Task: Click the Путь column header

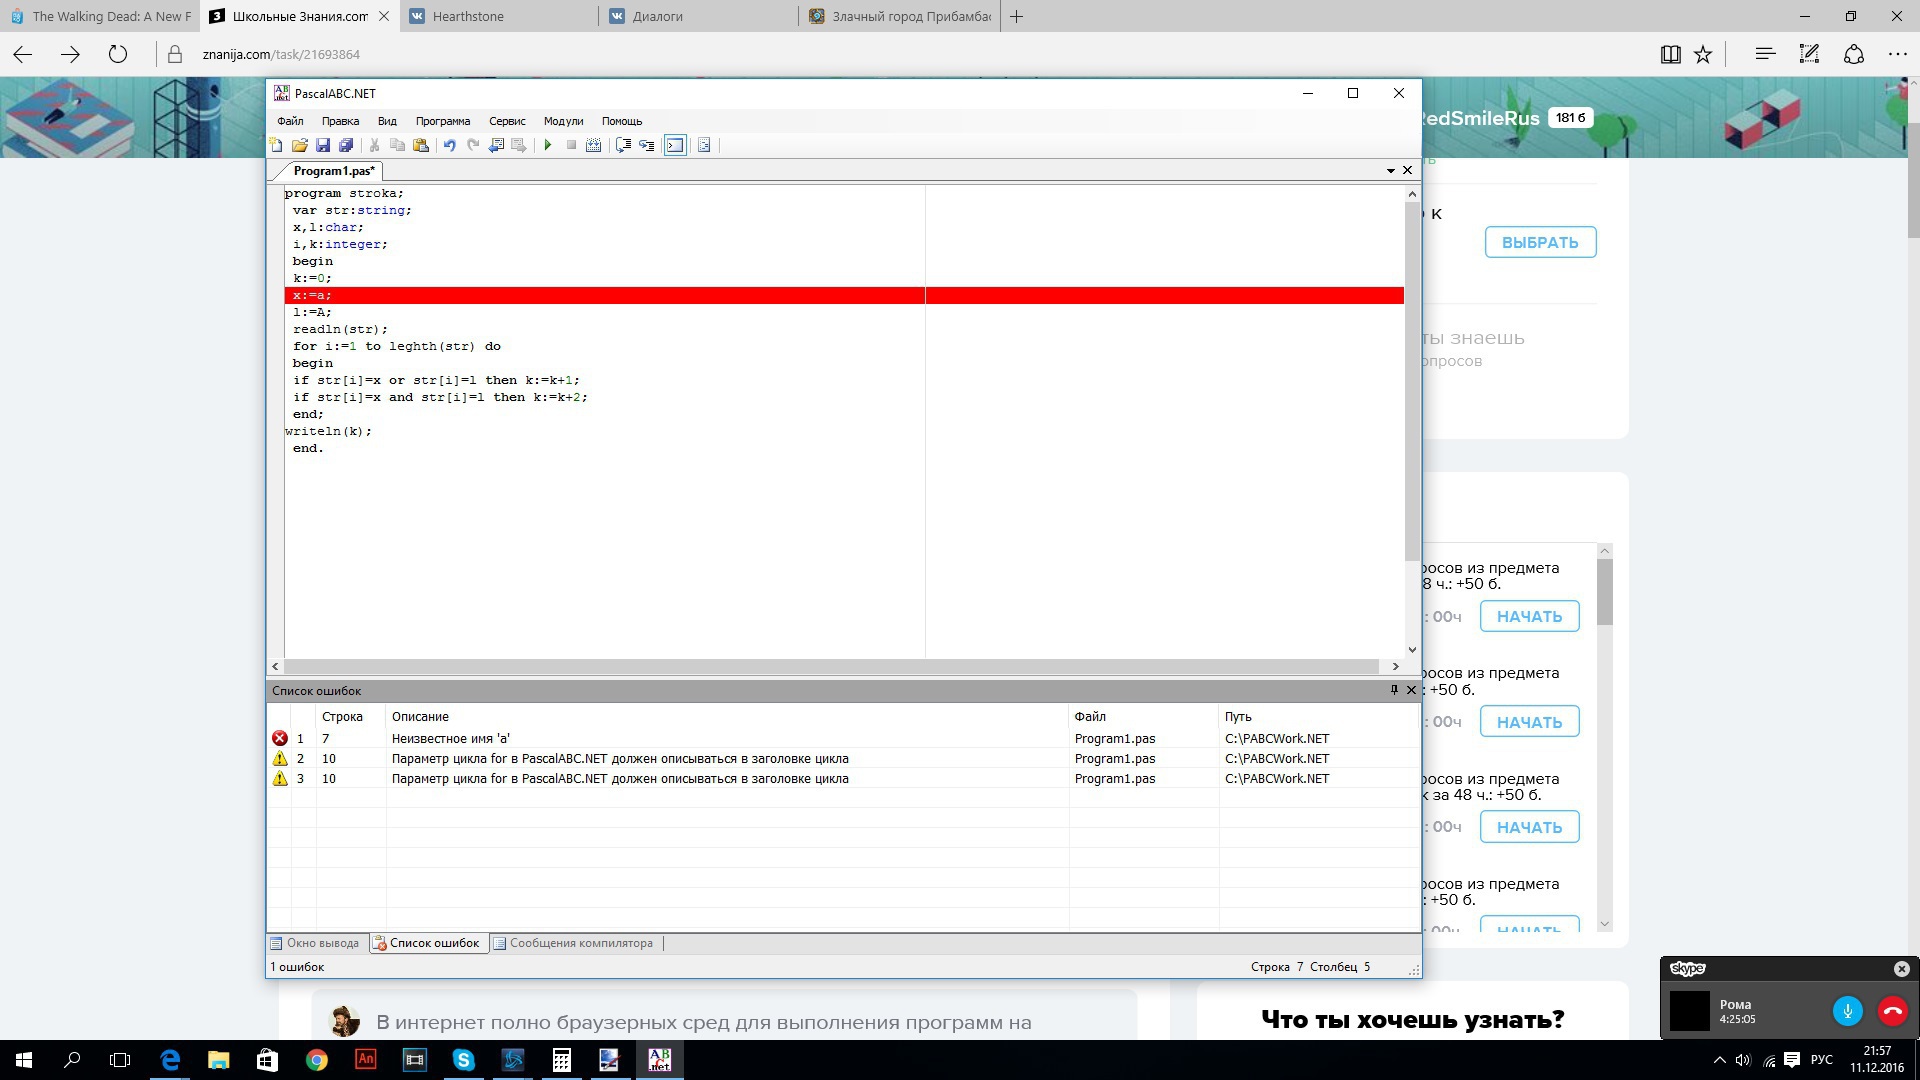Action: (x=1319, y=717)
